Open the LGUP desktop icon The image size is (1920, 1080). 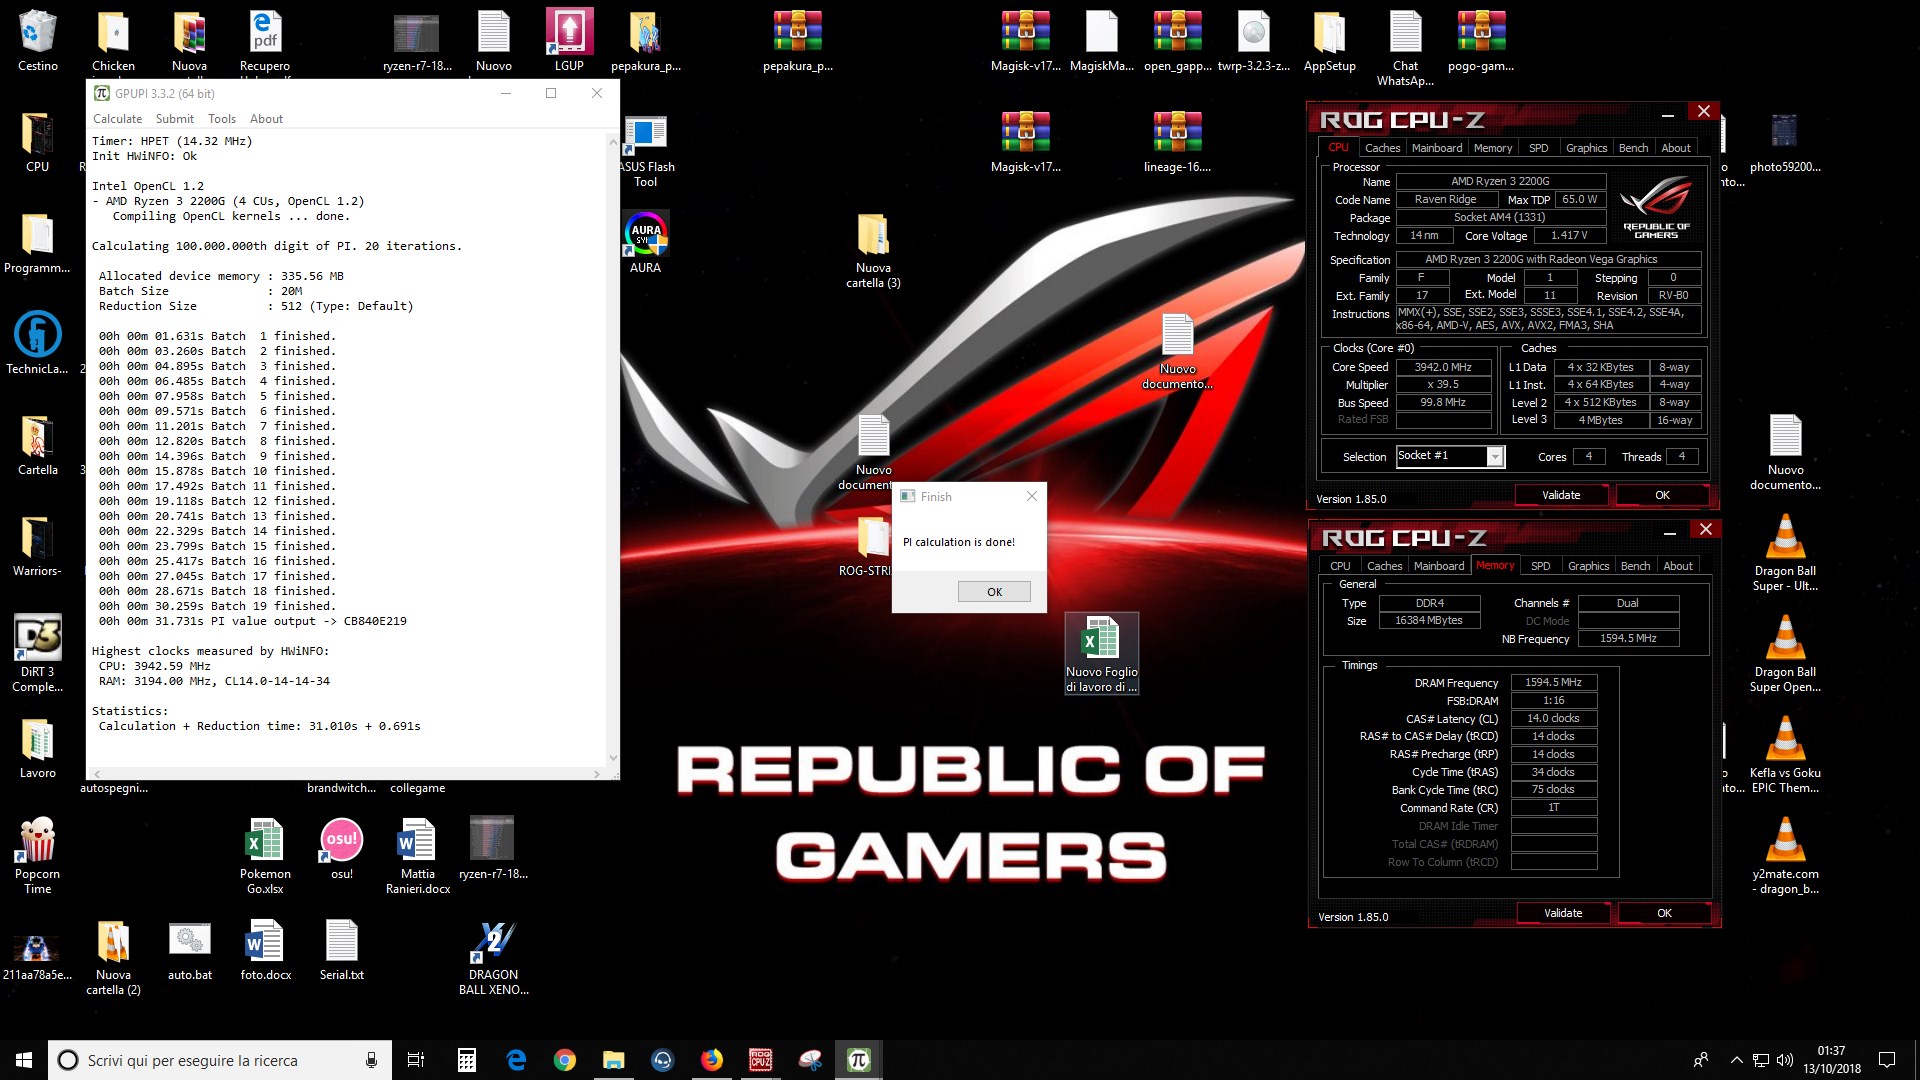tap(569, 42)
